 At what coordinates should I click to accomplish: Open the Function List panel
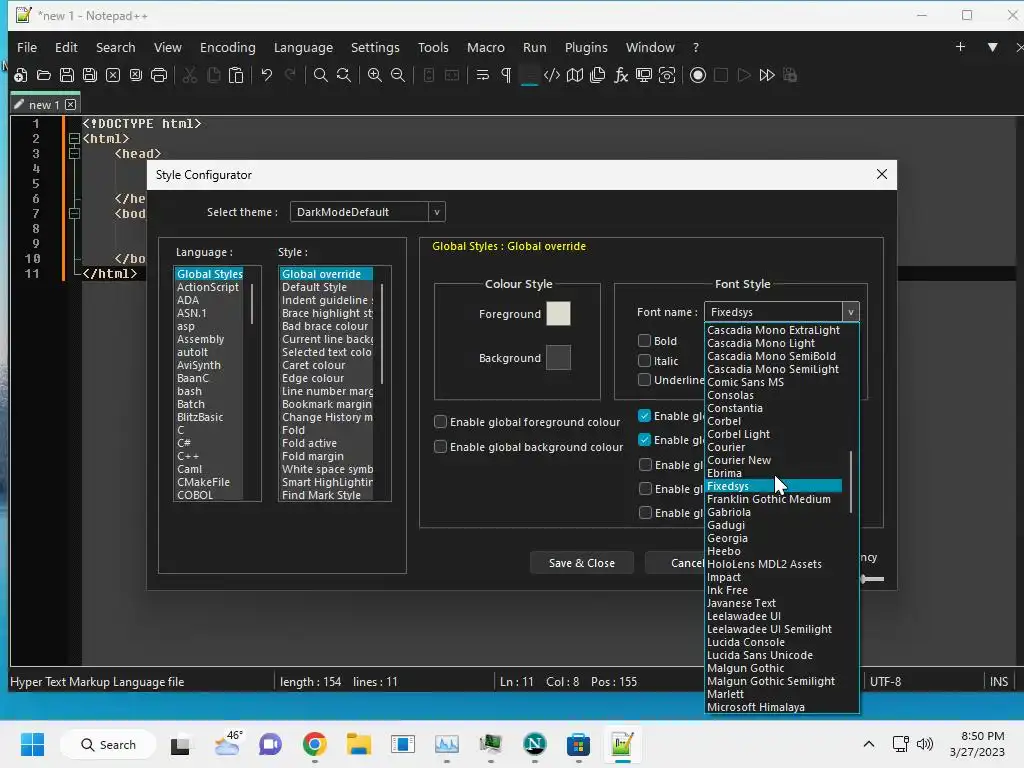click(x=621, y=75)
